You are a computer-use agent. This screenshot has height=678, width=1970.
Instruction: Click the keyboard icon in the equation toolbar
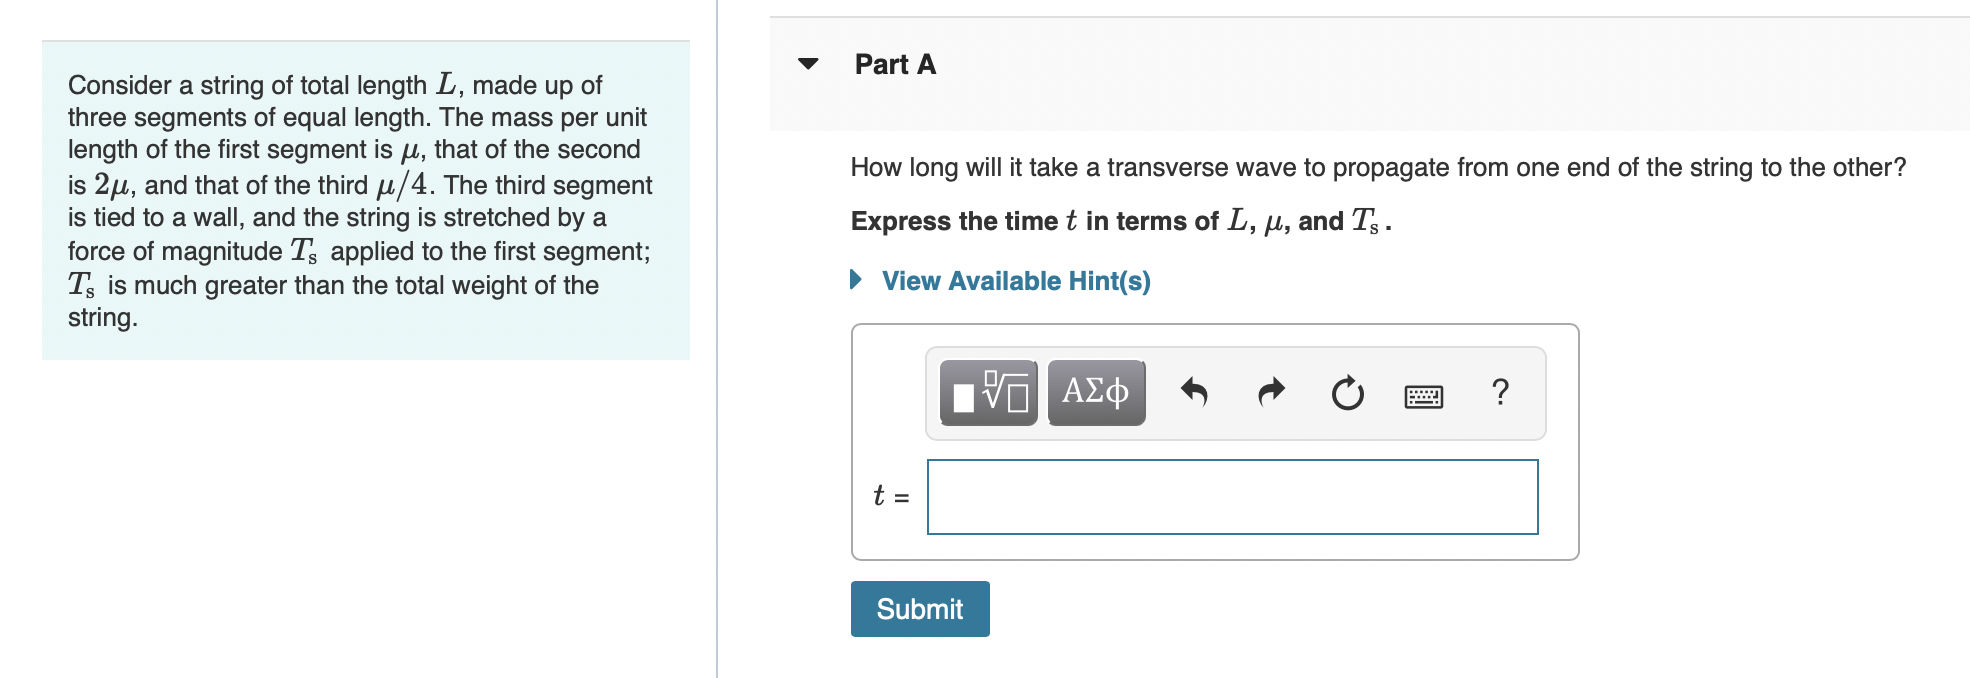click(x=1423, y=396)
